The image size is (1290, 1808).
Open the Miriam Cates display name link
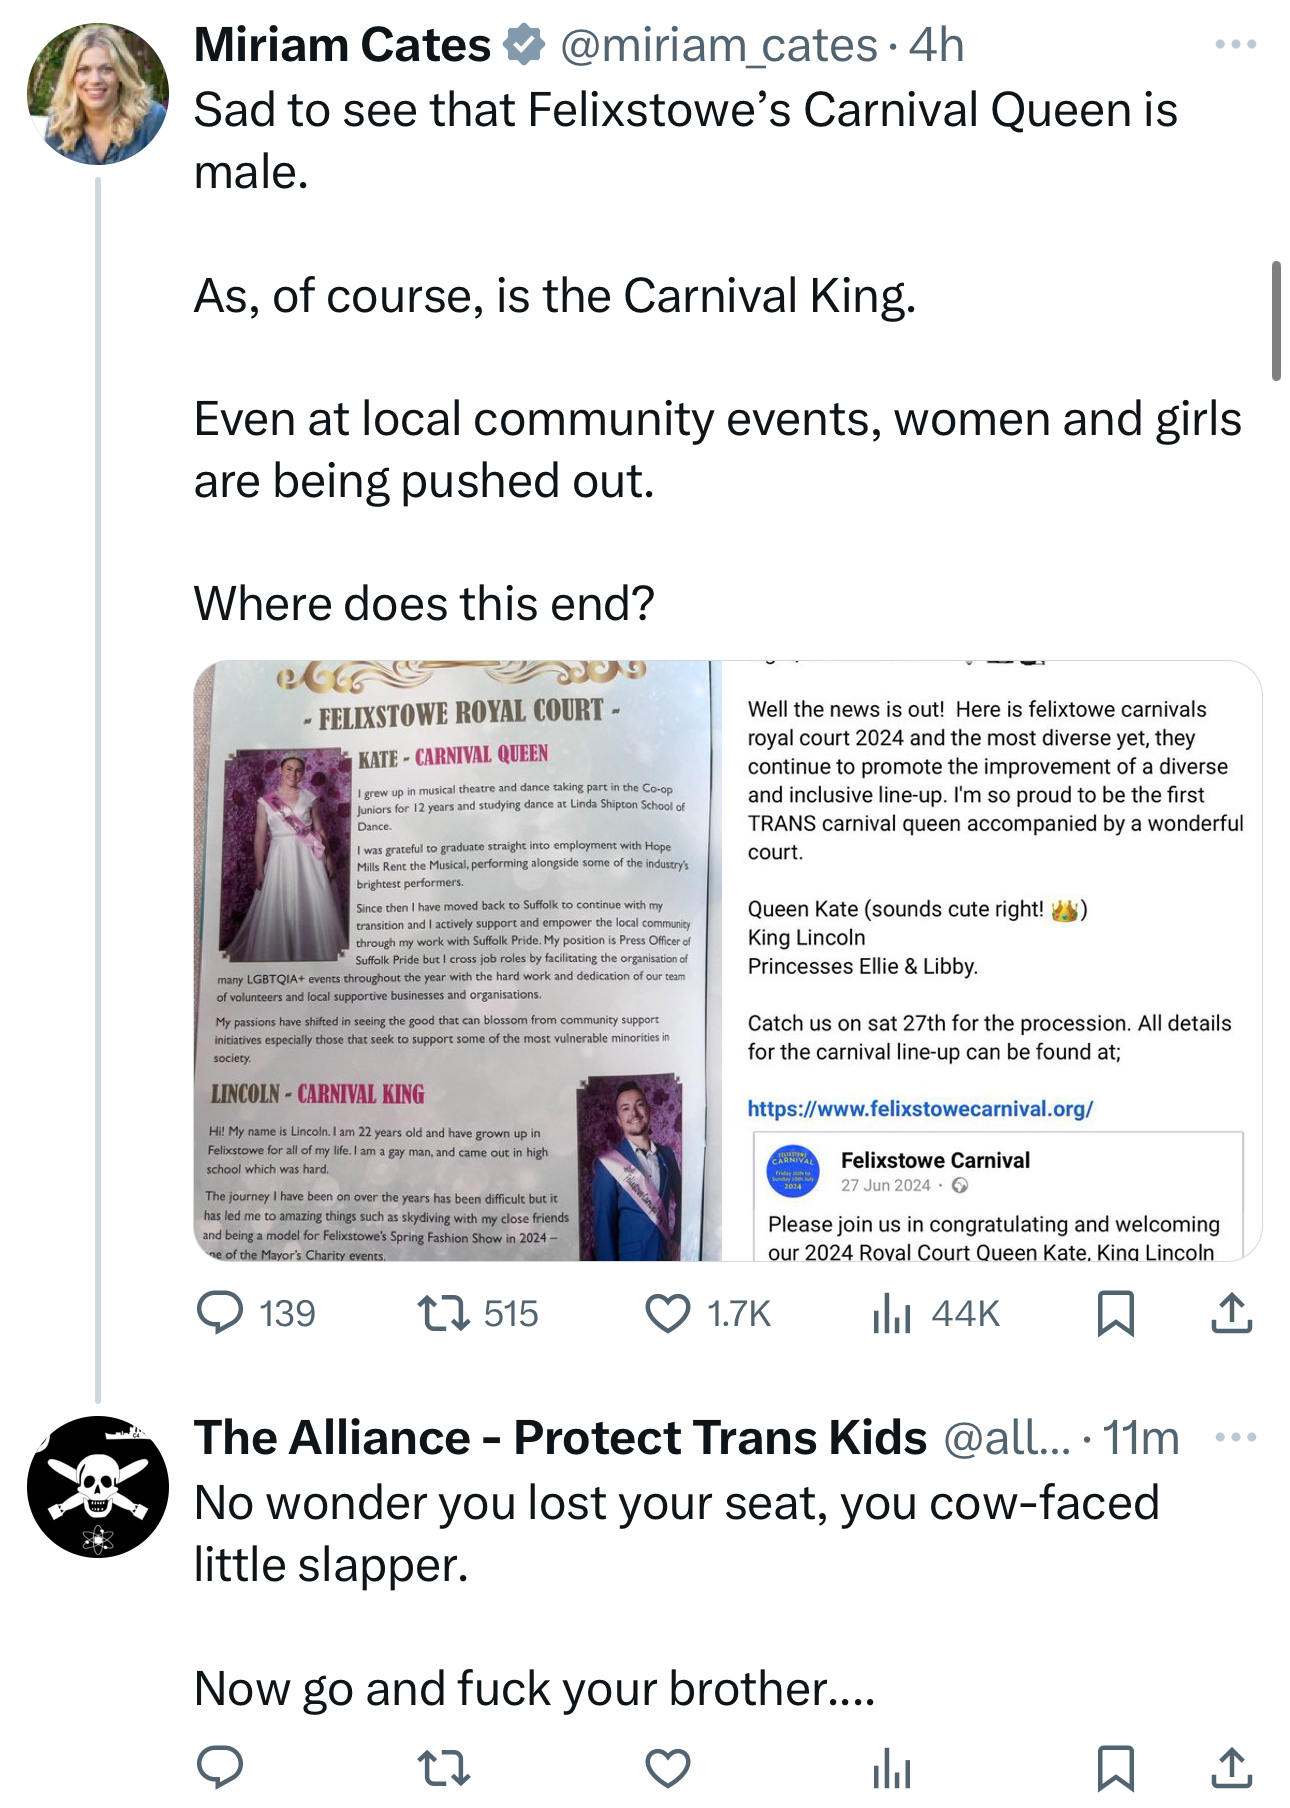coord(342,45)
